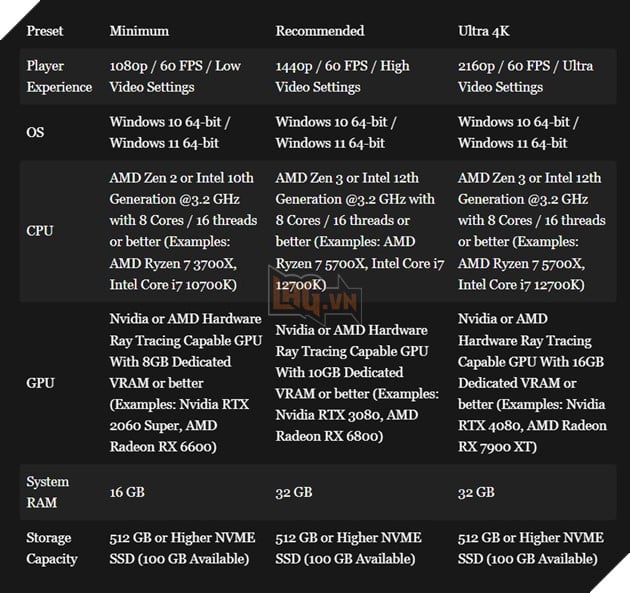The width and height of the screenshot is (630, 593).
Task: Click the Minimum CPU cell mentioning Ryzen 7 3700X
Action: 183,231
